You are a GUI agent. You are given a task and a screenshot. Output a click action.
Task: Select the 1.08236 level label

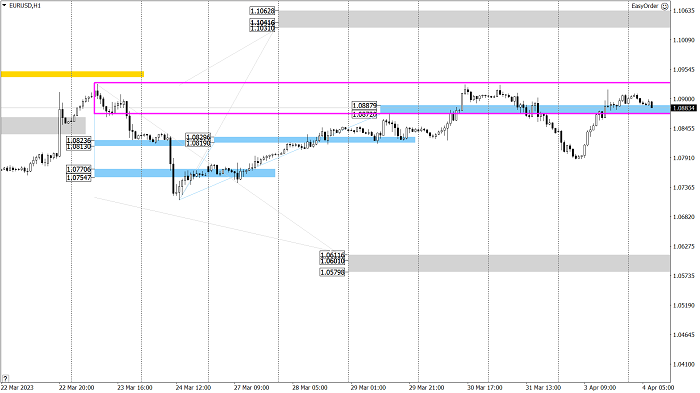coord(79,140)
